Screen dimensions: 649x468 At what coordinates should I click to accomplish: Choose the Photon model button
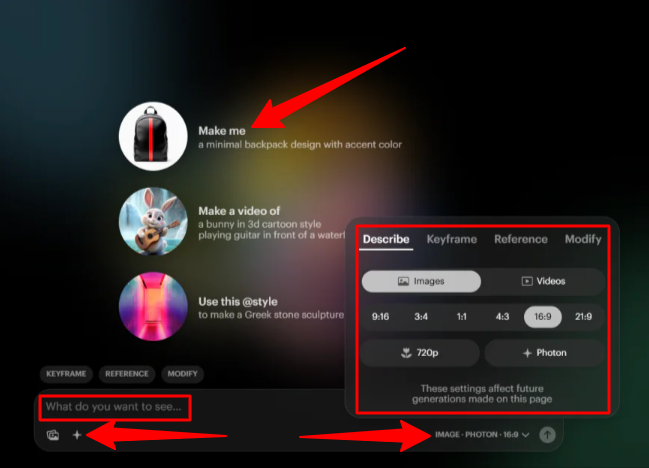[x=544, y=353]
